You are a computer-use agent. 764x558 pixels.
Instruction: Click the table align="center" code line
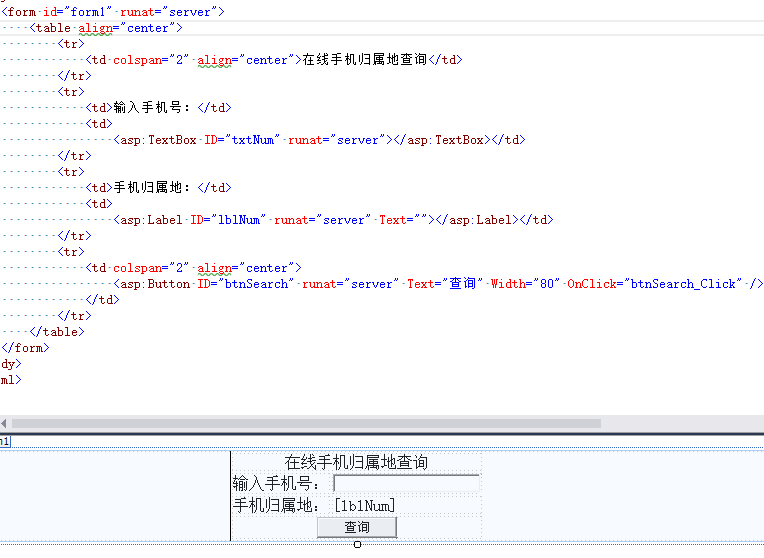[x=106, y=28]
